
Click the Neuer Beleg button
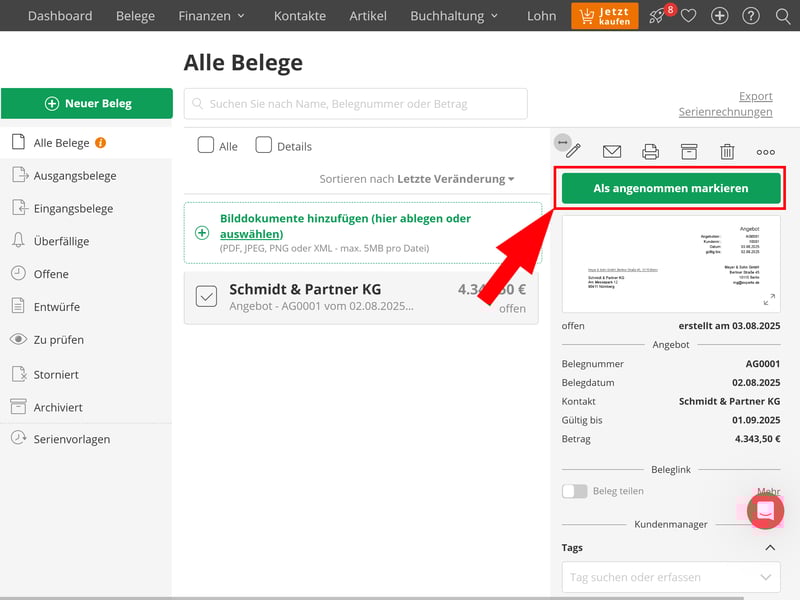87,103
